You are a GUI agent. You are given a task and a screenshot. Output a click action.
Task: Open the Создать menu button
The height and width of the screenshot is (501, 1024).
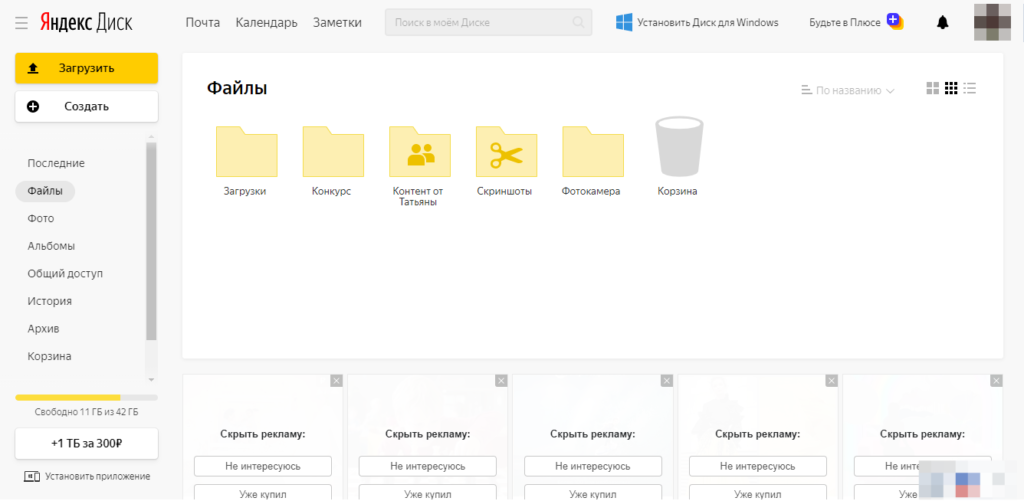pos(86,107)
